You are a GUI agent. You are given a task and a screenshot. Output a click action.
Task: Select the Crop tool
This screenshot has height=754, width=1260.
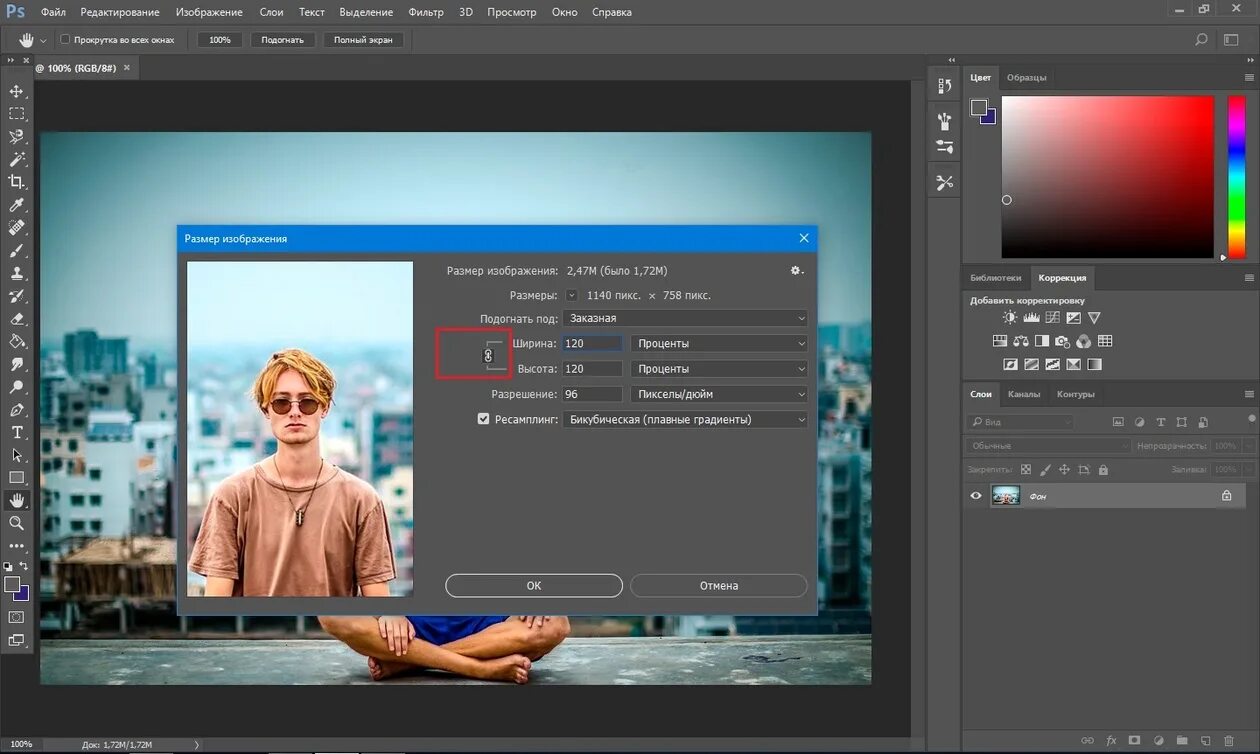(x=16, y=182)
